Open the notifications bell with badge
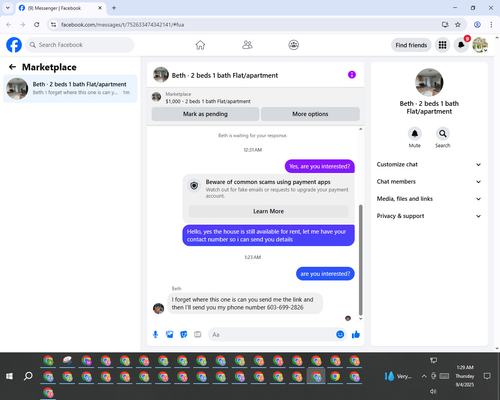This screenshot has height=400, width=500. point(461,45)
